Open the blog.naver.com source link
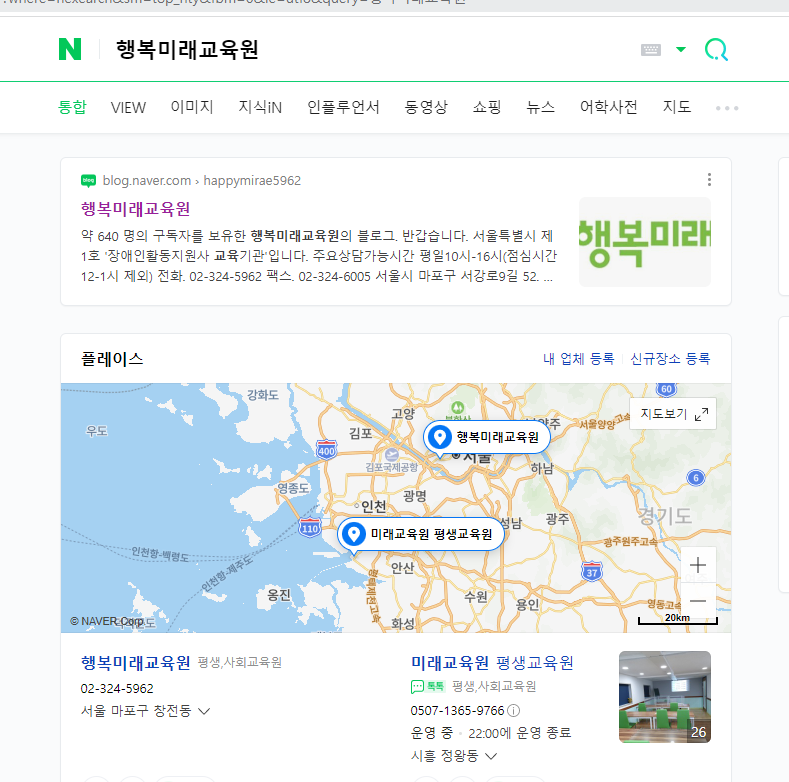 click(x=147, y=181)
